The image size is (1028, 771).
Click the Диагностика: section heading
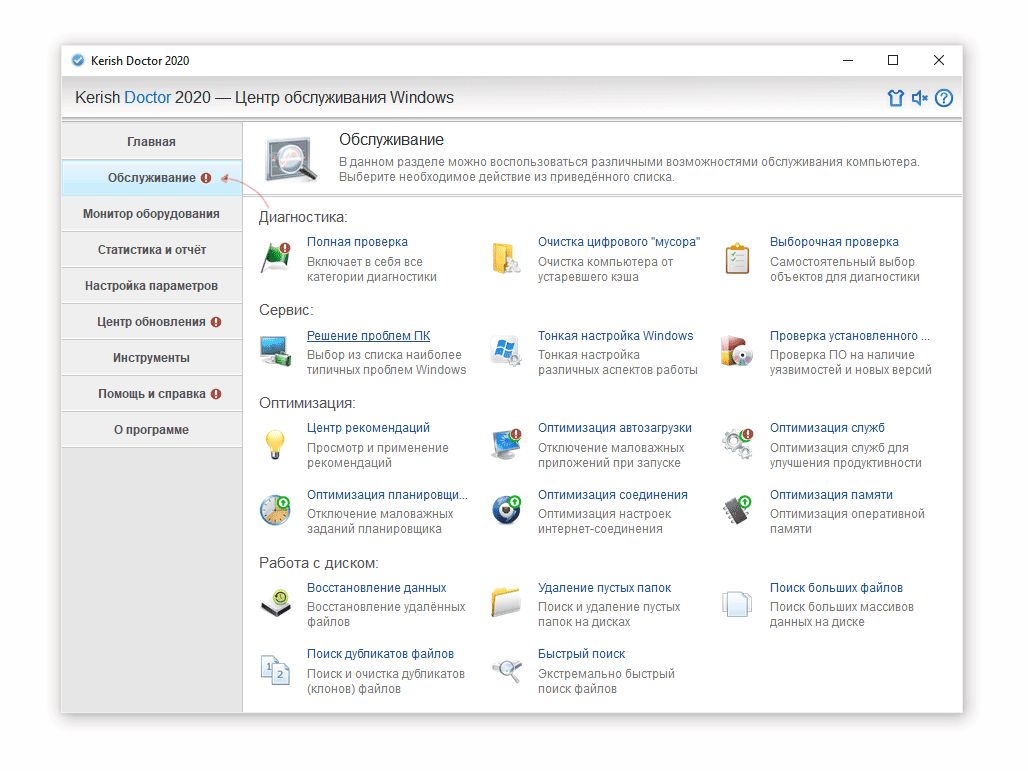tap(303, 217)
